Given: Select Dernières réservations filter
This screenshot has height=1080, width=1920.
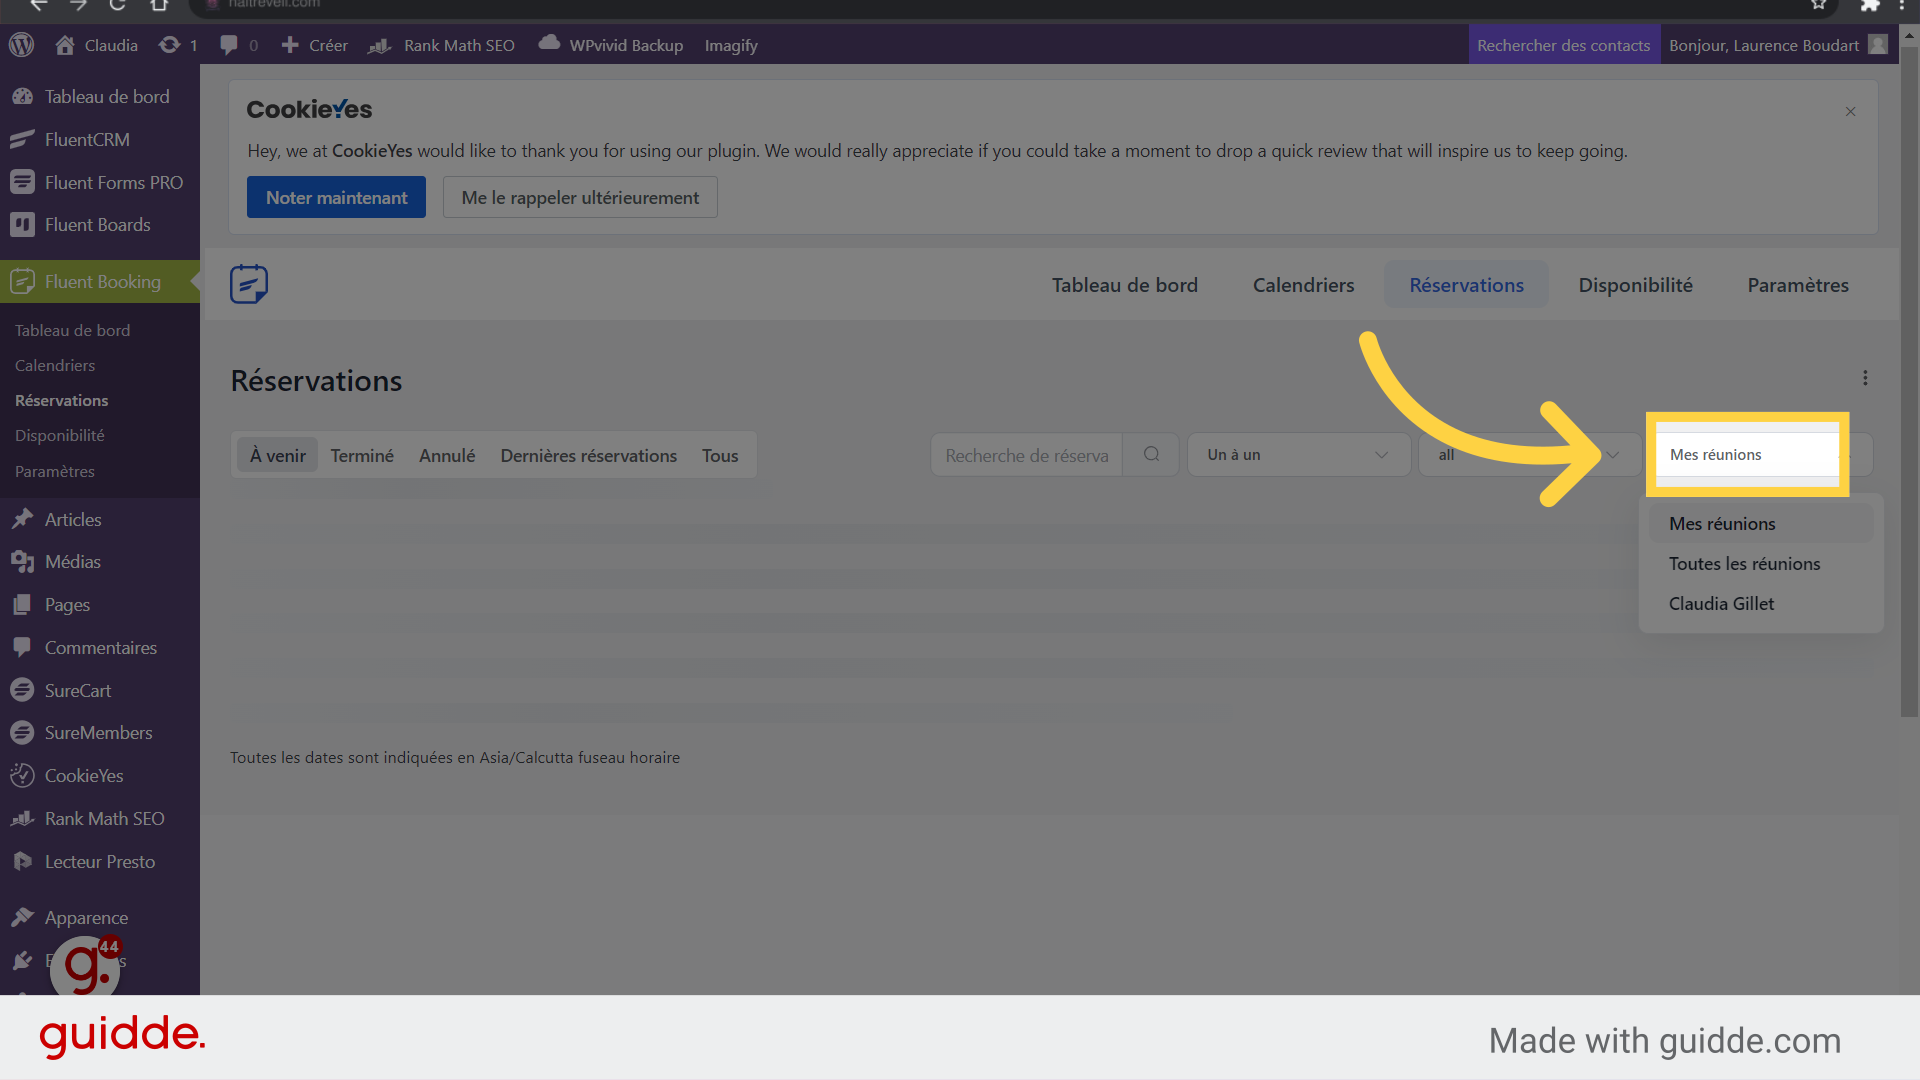Looking at the screenshot, I should (589, 455).
